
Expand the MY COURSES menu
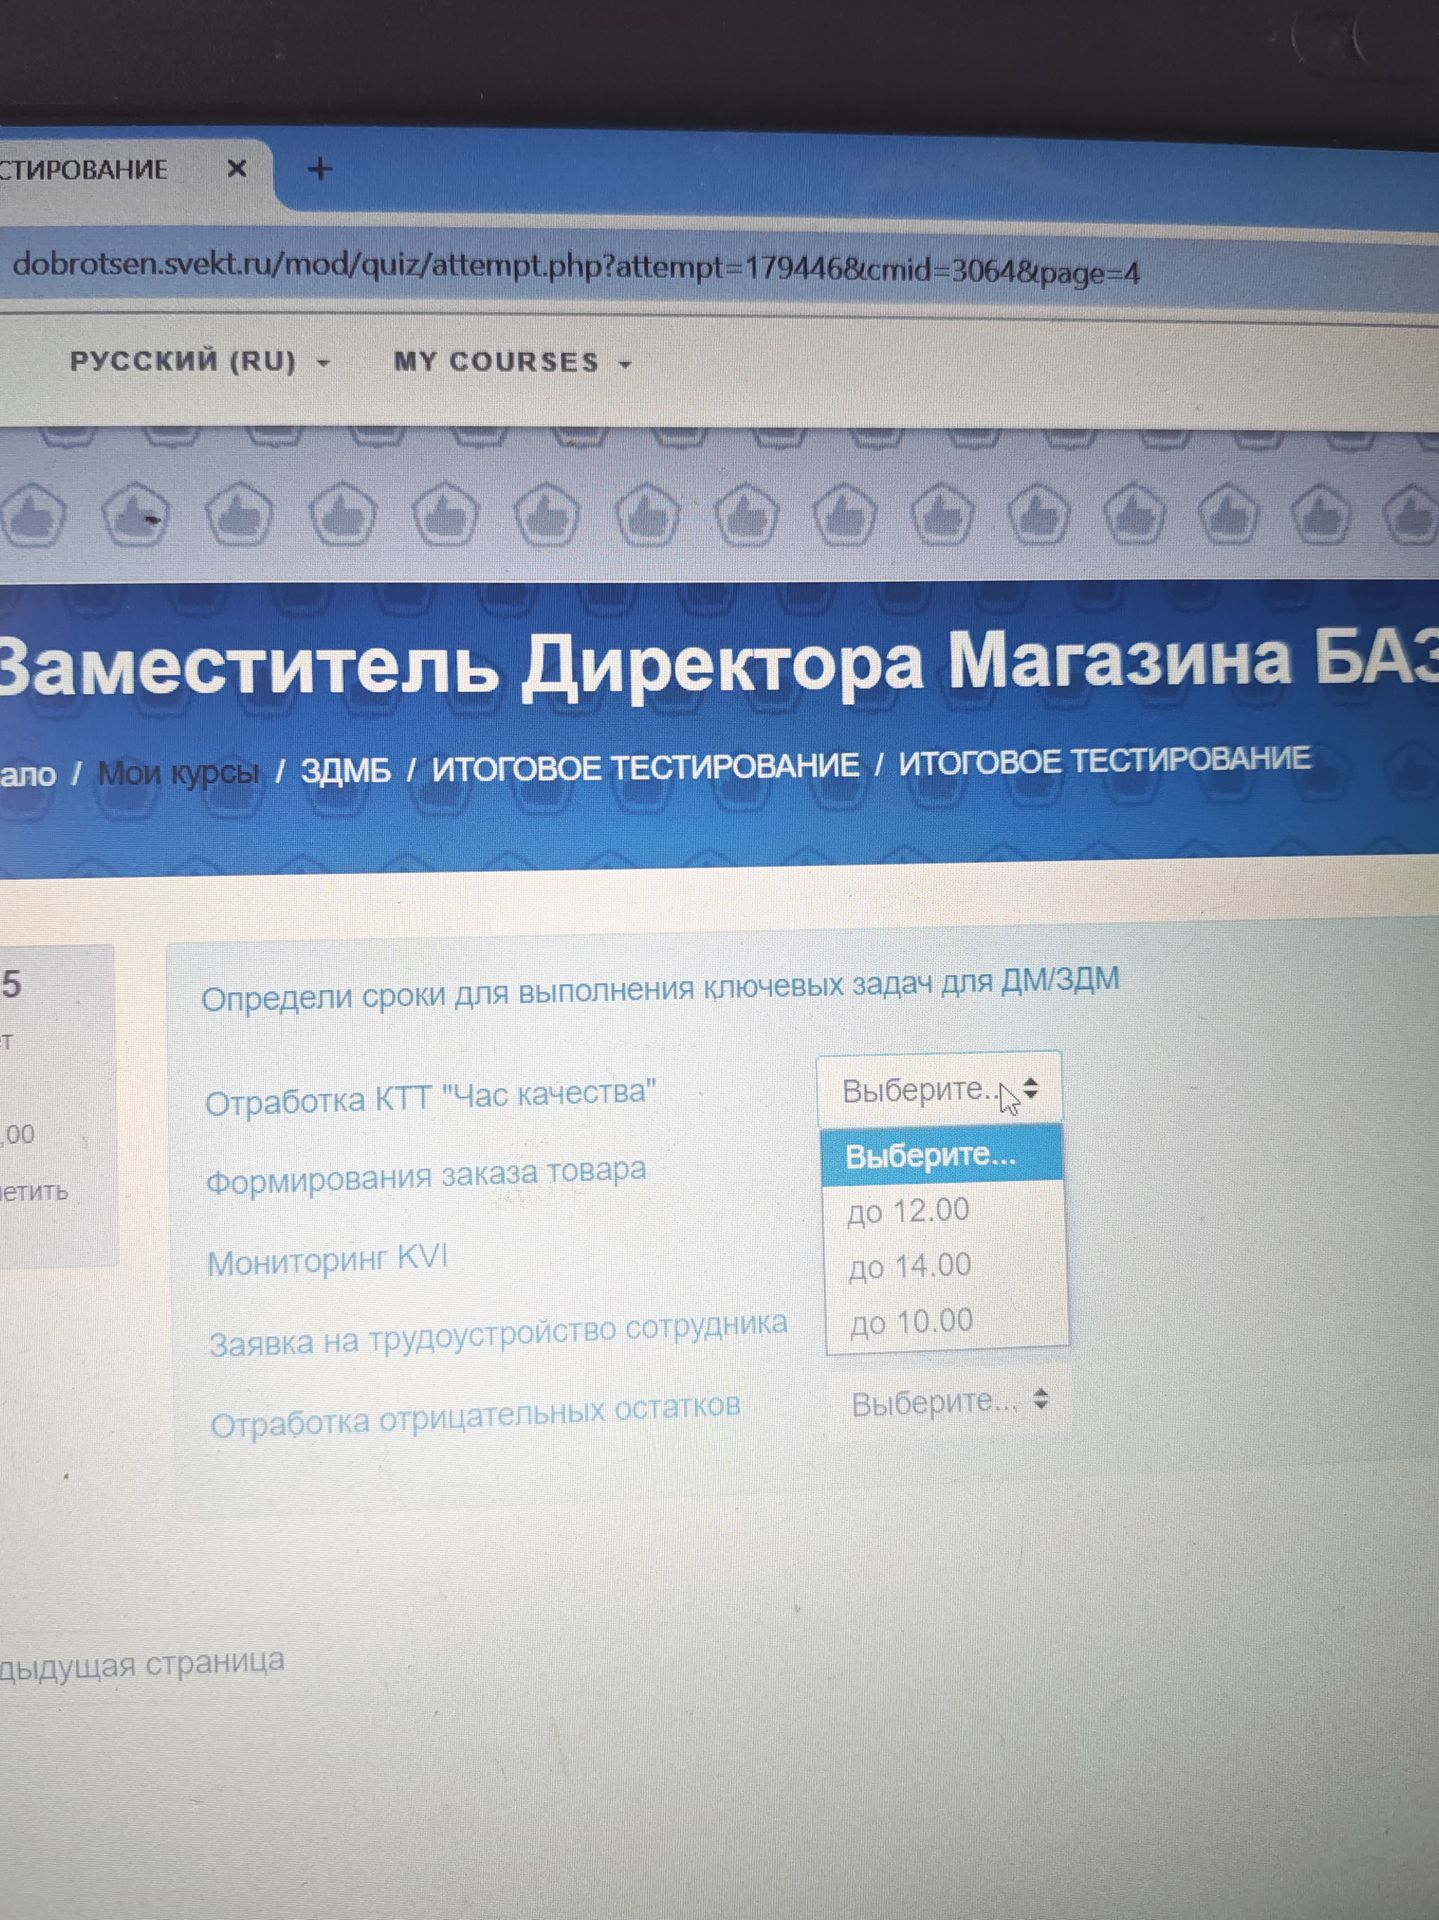512,362
